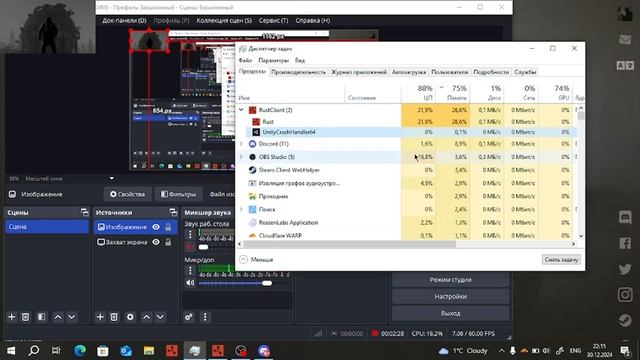Delete selected source with trash icon

coord(114,317)
